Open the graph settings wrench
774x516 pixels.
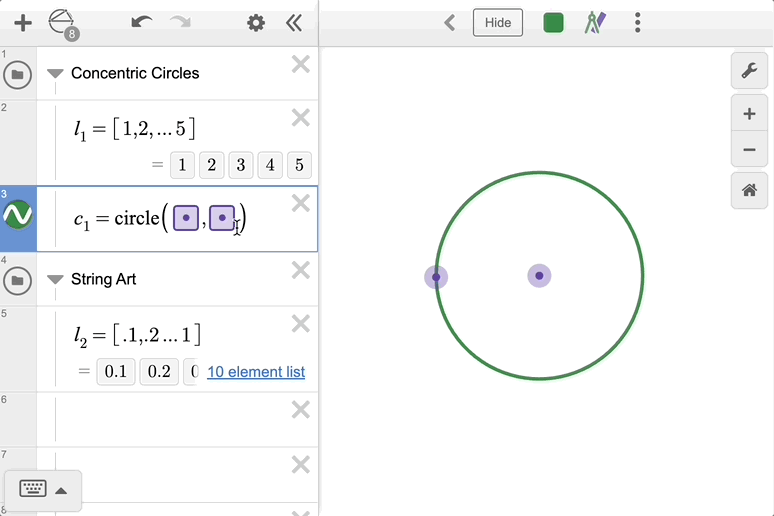tap(749, 70)
